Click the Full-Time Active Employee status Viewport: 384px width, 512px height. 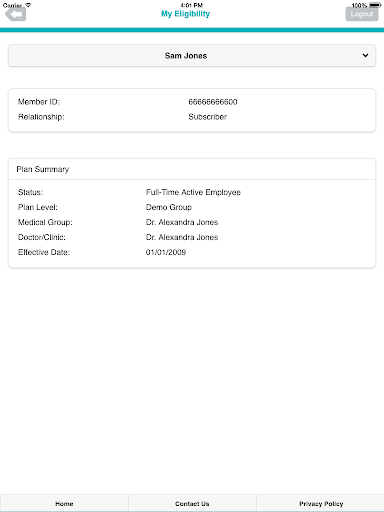click(193, 192)
